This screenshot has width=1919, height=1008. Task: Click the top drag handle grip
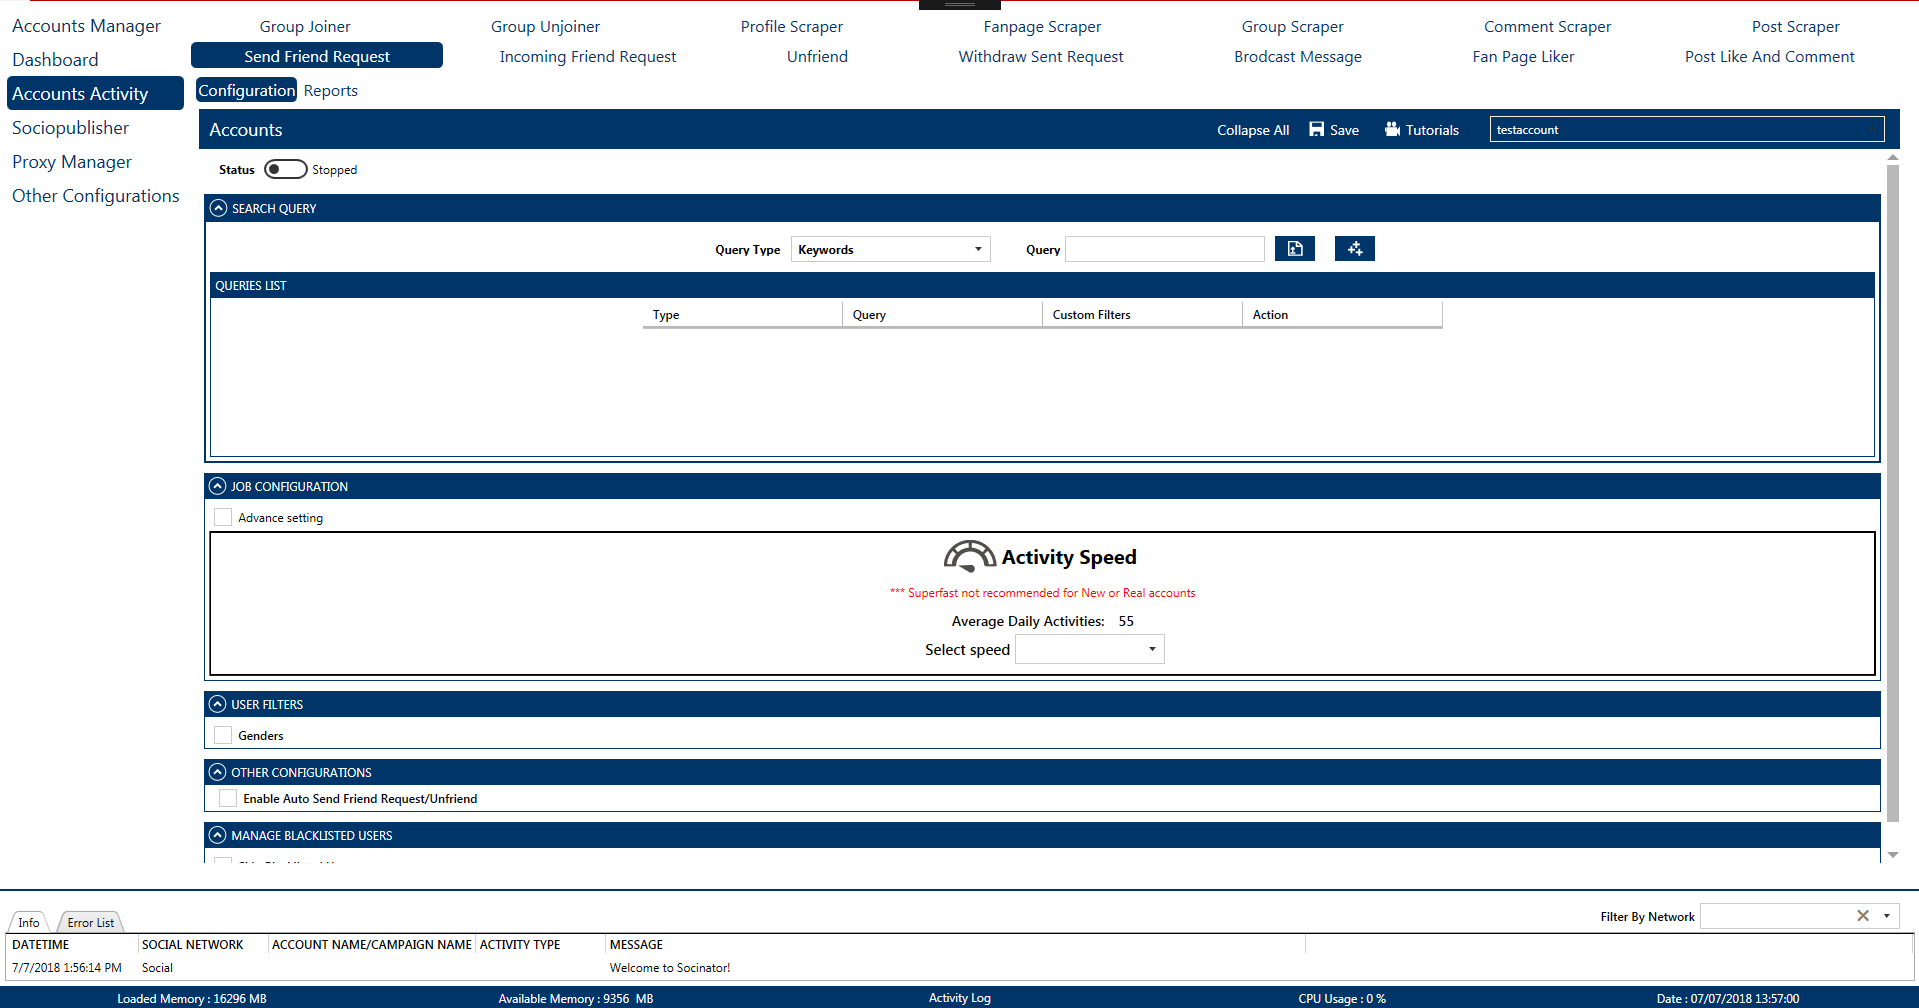tap(959, 5)
